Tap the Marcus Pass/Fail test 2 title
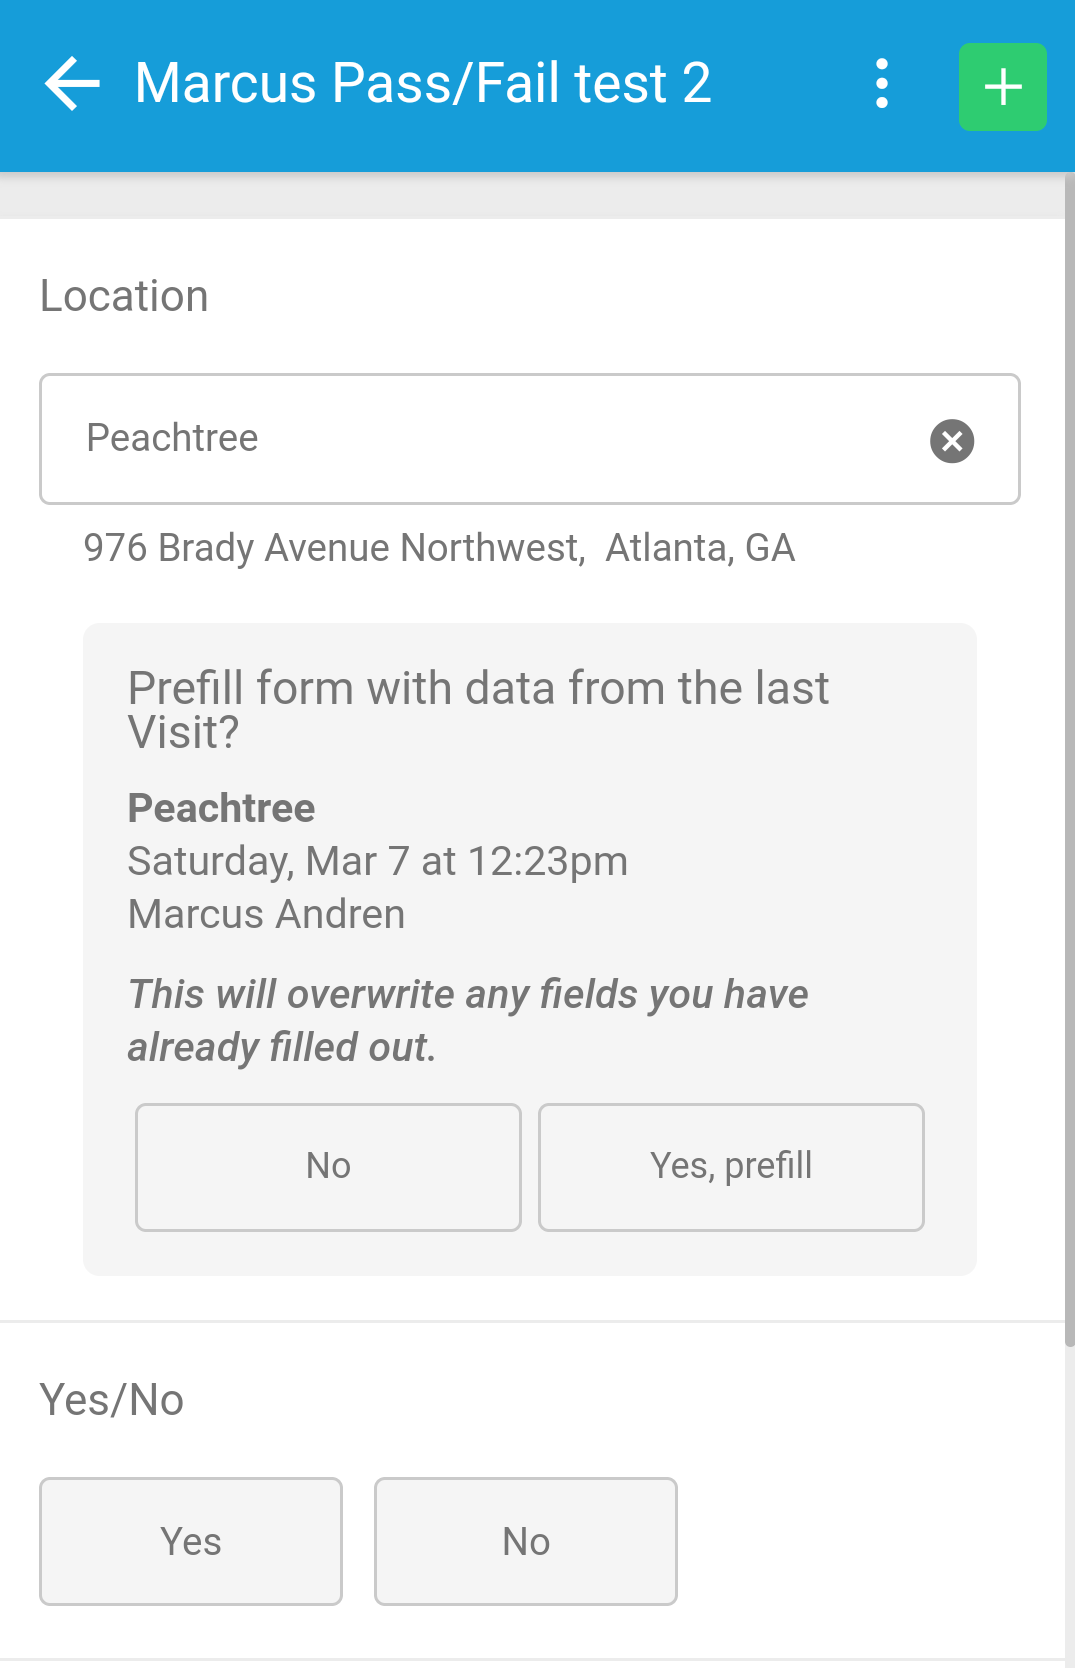The height and width of the screenshot is (1668, 1075). coord(423,83)
